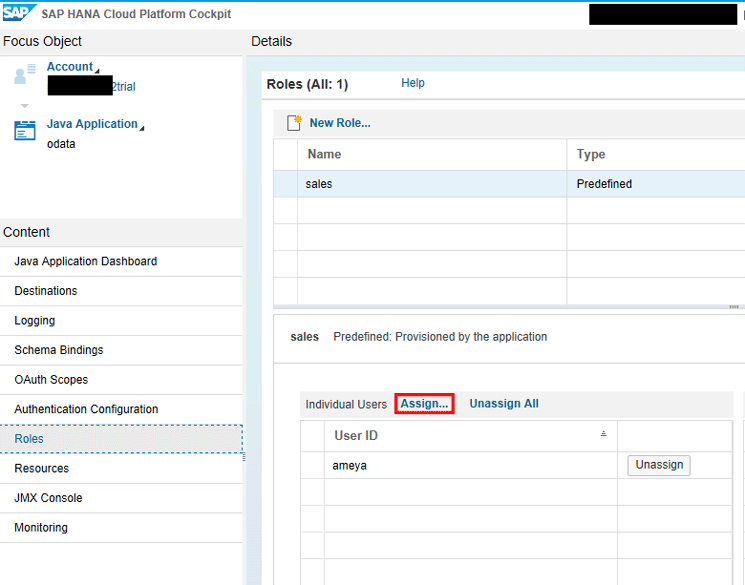Open Authentication Configuration section
The width and height of the screenshot is (745, 585).
121,409
